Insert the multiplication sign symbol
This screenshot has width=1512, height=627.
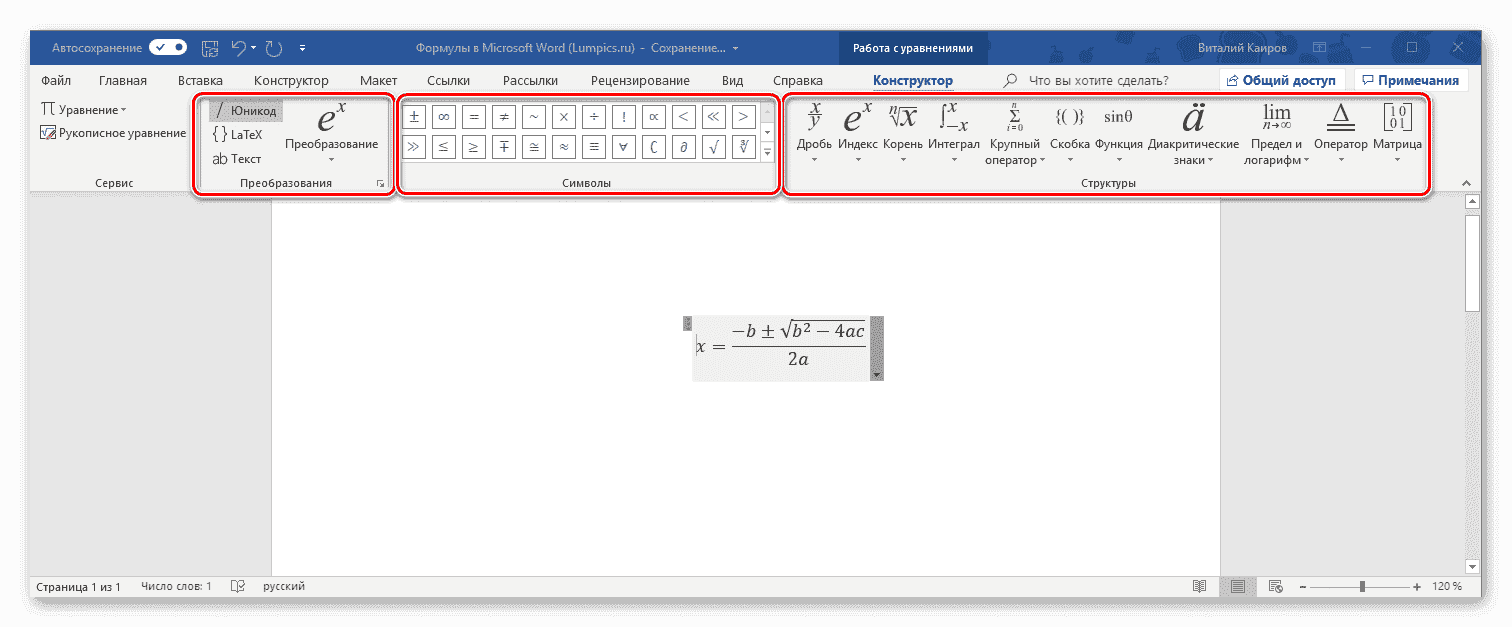[564, 117]
